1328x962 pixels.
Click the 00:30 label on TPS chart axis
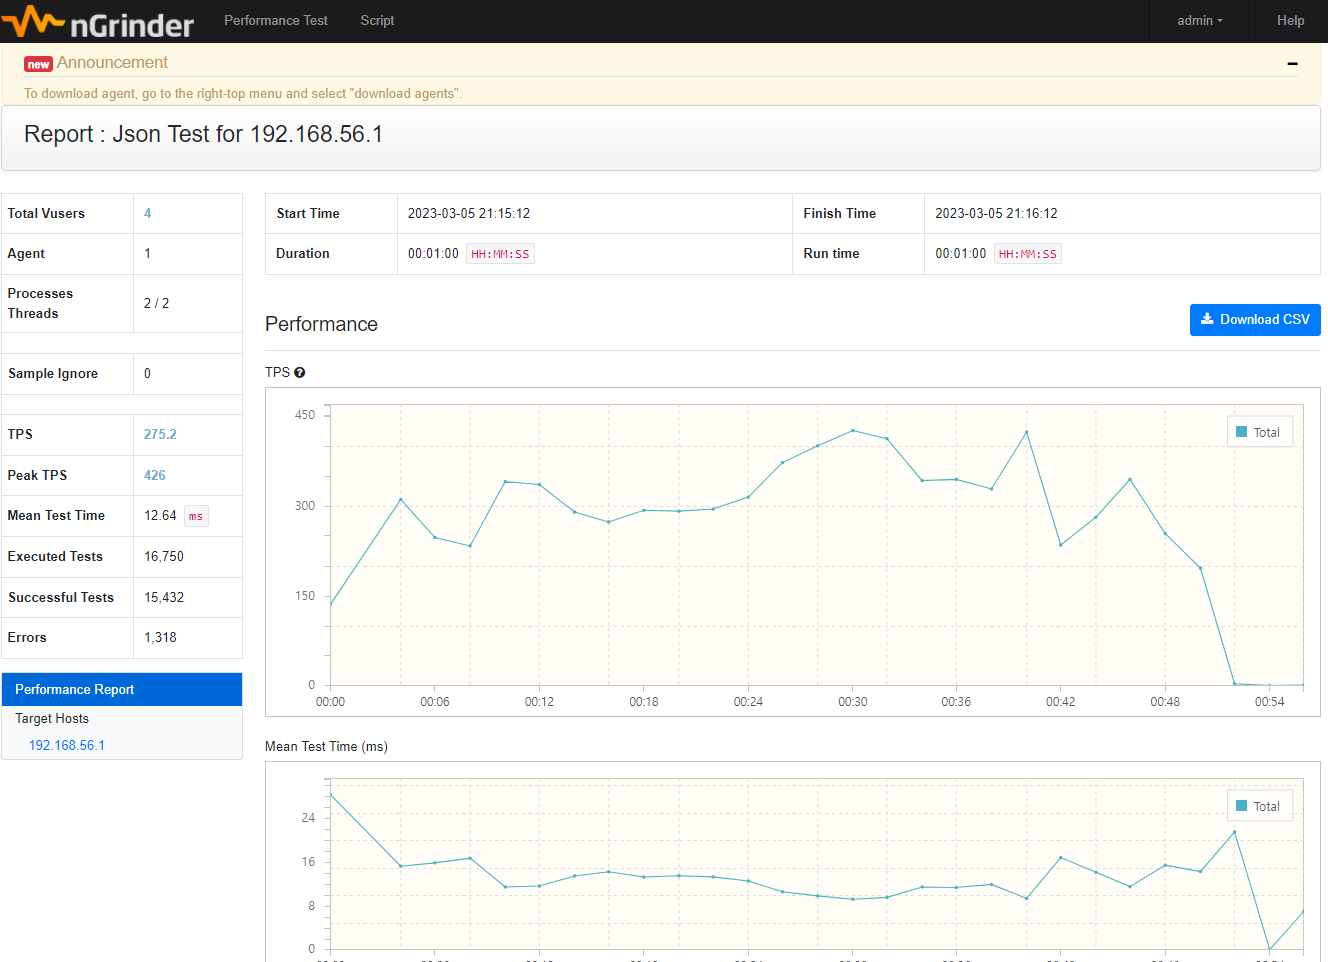pyautogui.click(x=853, y=702)
